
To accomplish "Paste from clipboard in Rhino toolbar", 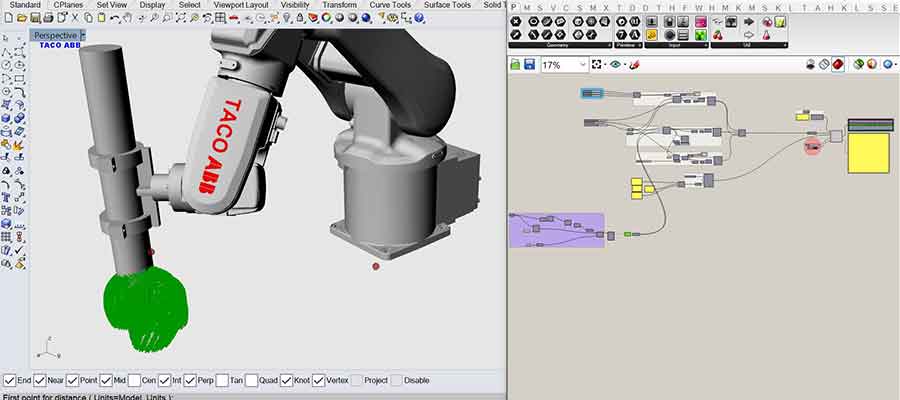I will pyautogui.click(x=102, y=18).
